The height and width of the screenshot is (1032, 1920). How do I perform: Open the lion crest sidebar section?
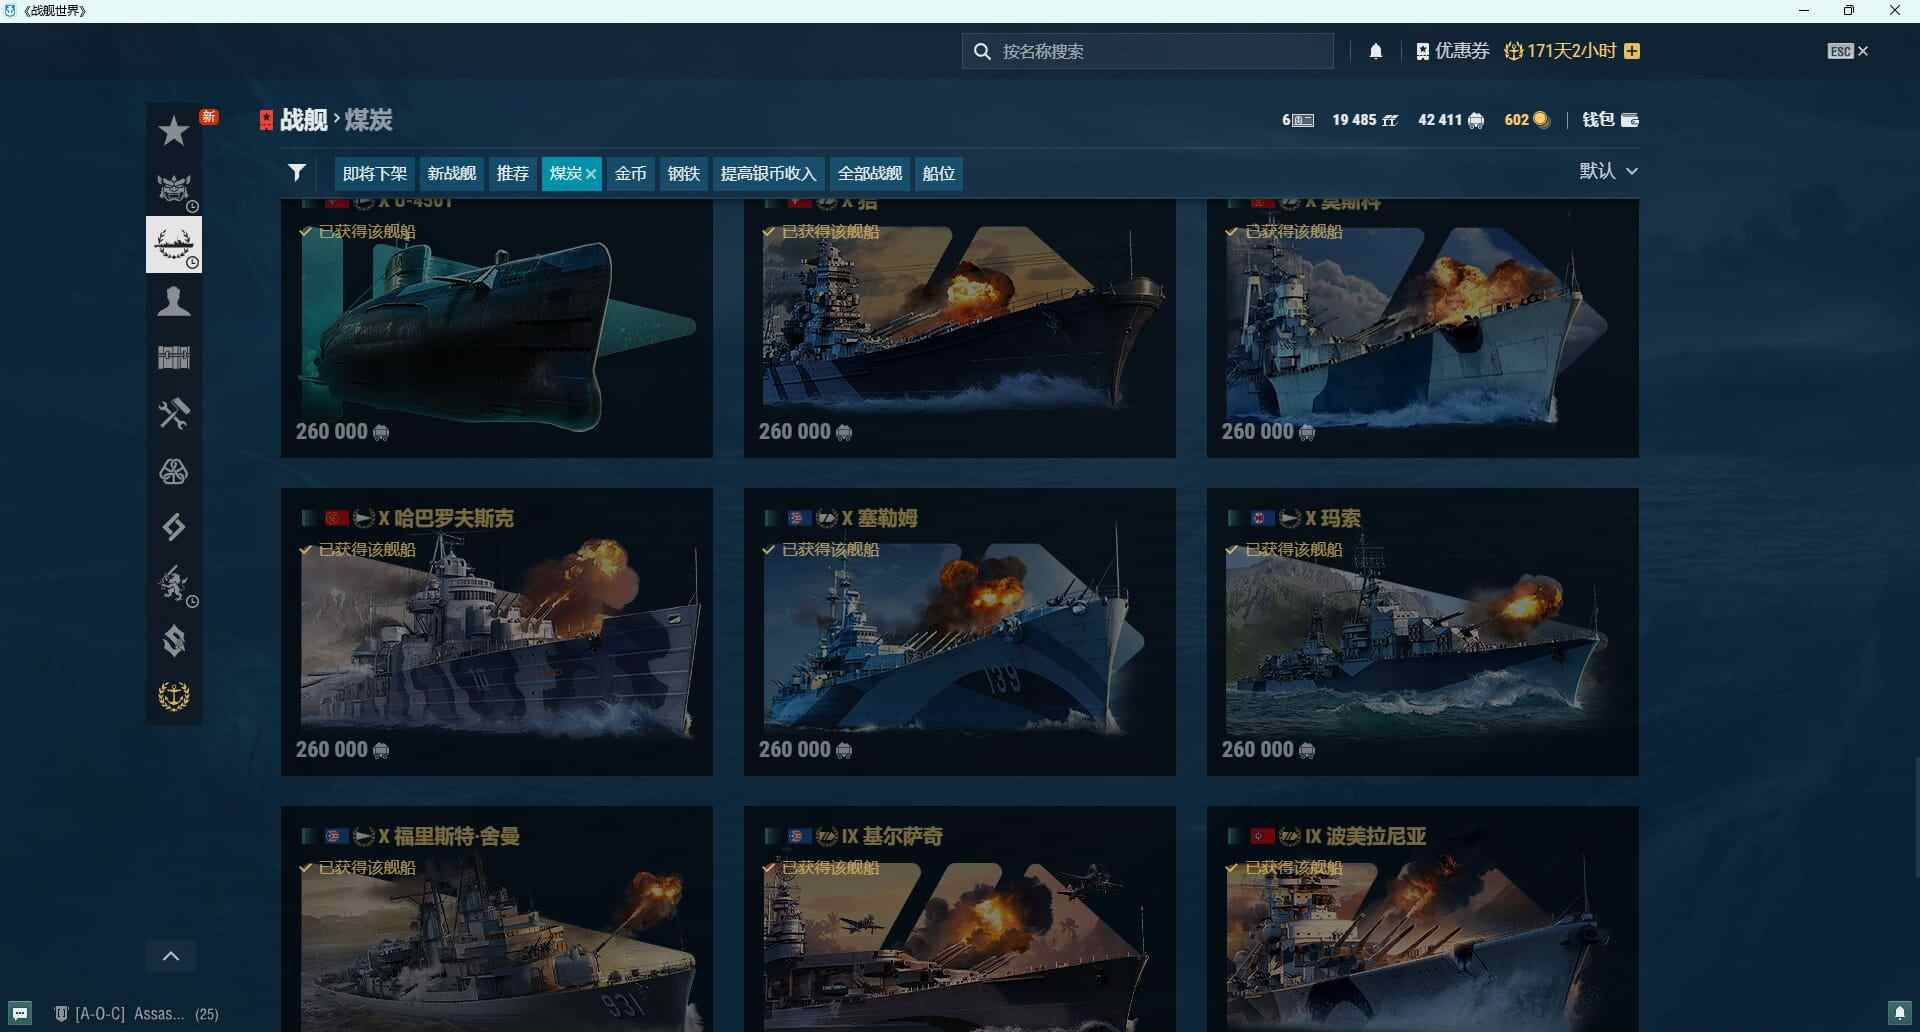tap(174, 584)
